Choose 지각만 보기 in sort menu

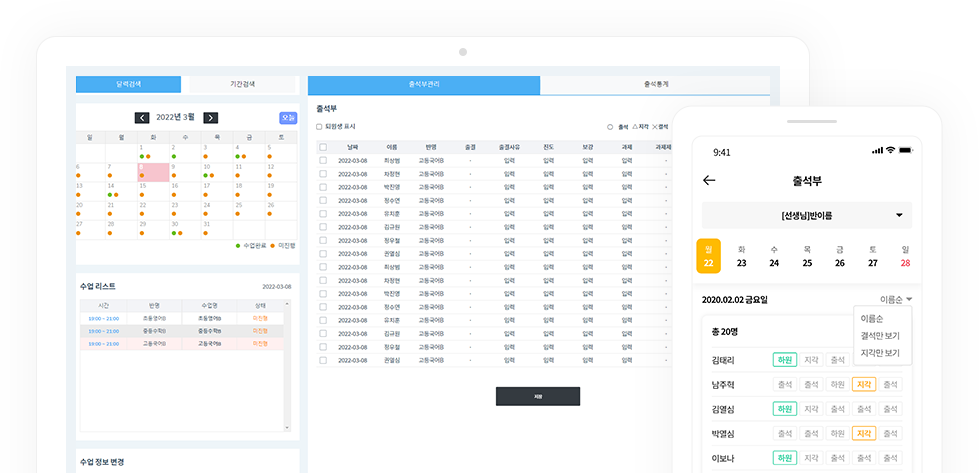[x=880, y=353]
